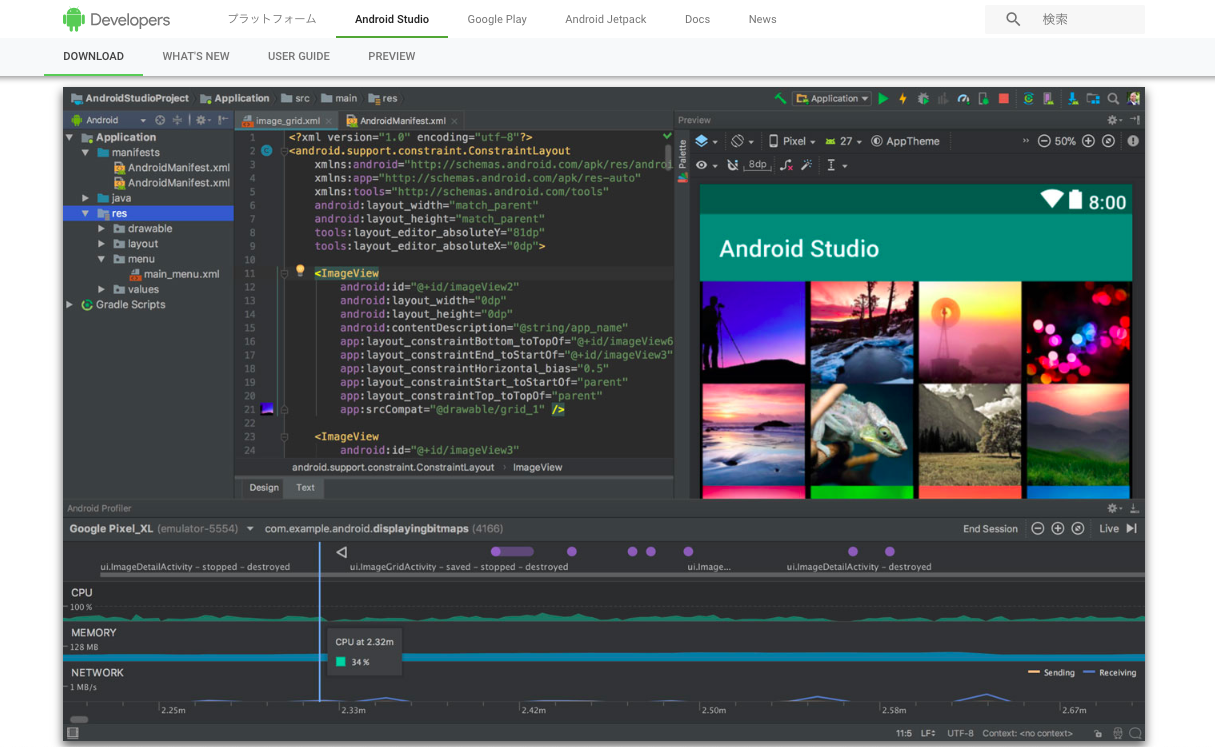Expand the java folder
1215x747 pixels.
tap(85, 198)
